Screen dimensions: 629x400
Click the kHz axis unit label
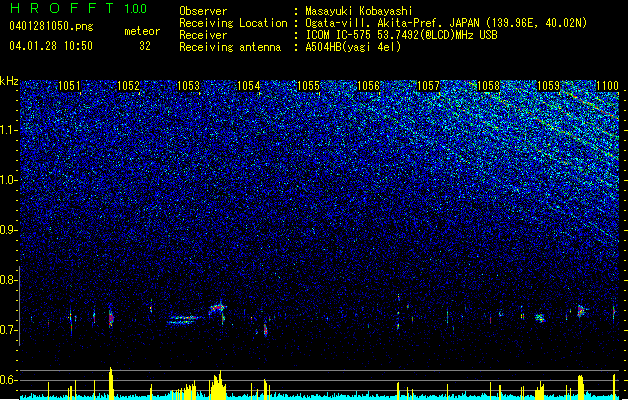(9, 81)
